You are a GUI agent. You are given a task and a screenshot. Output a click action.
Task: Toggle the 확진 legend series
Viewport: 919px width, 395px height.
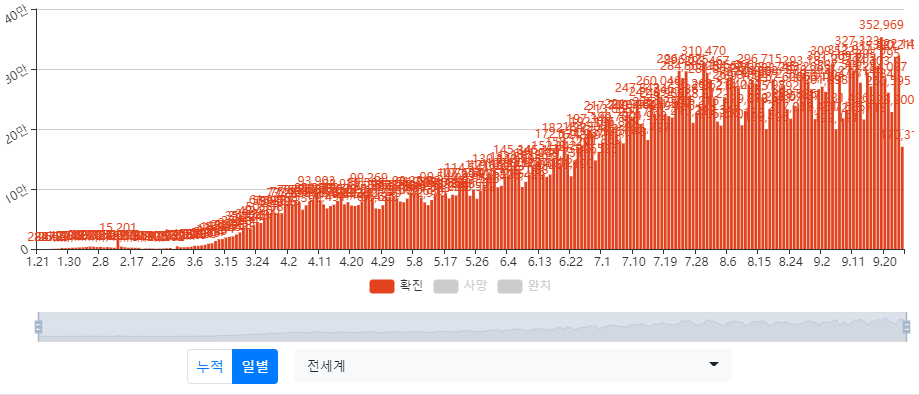(396, 286)
